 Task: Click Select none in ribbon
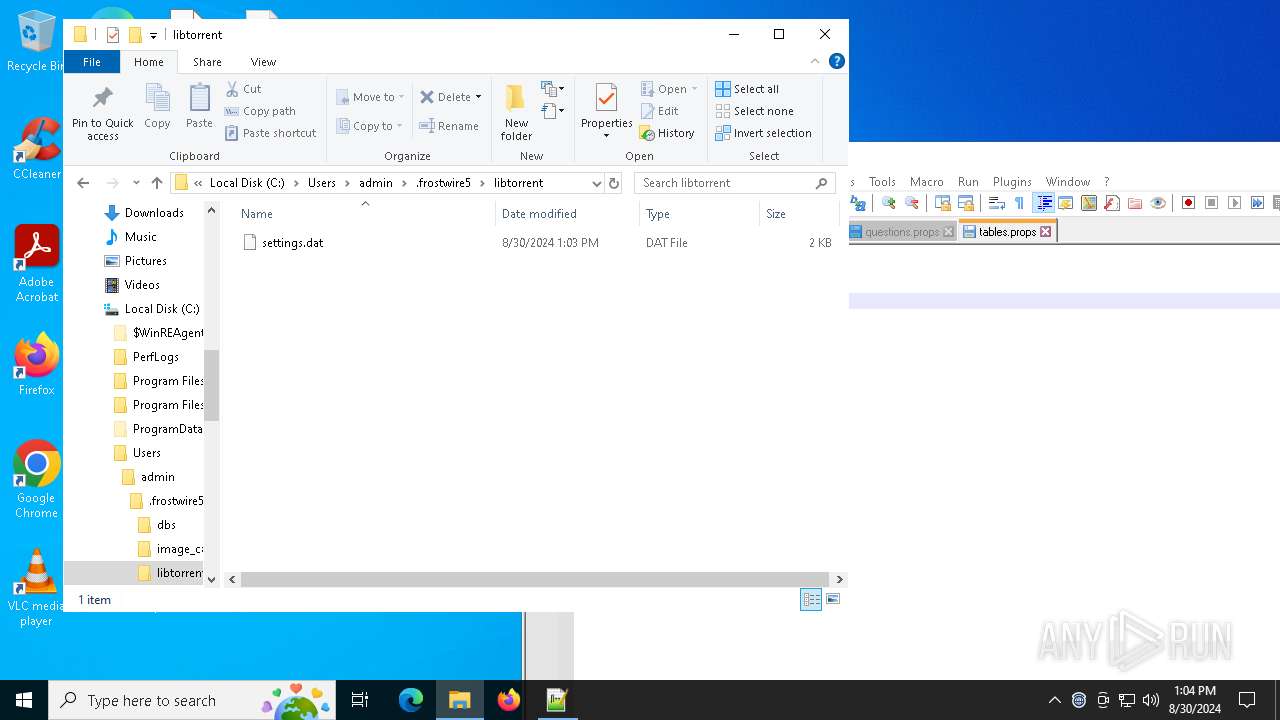[x=754, y=111]
